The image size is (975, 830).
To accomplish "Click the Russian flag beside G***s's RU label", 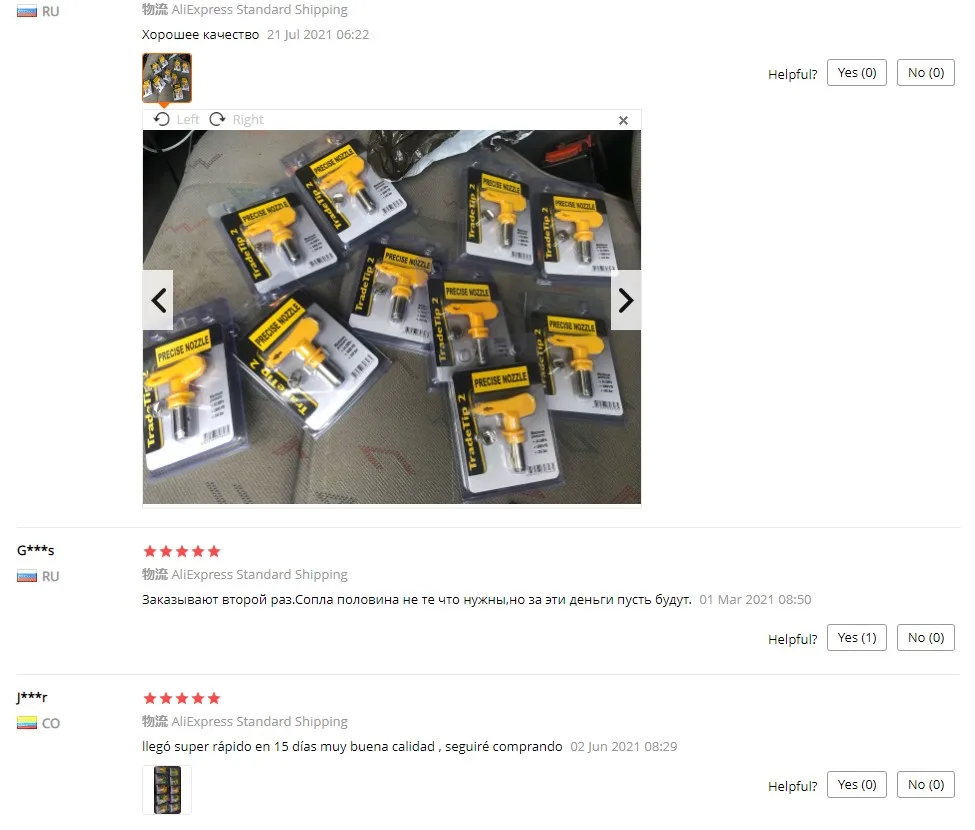I will point(27,576).
